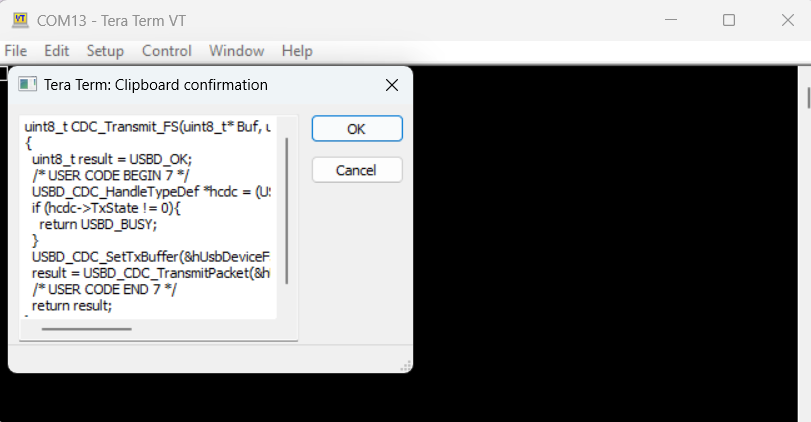This screenshot has height=422, width=811.
Task: Cancel the clipboard confirmation
Action: tap(357, 170)
